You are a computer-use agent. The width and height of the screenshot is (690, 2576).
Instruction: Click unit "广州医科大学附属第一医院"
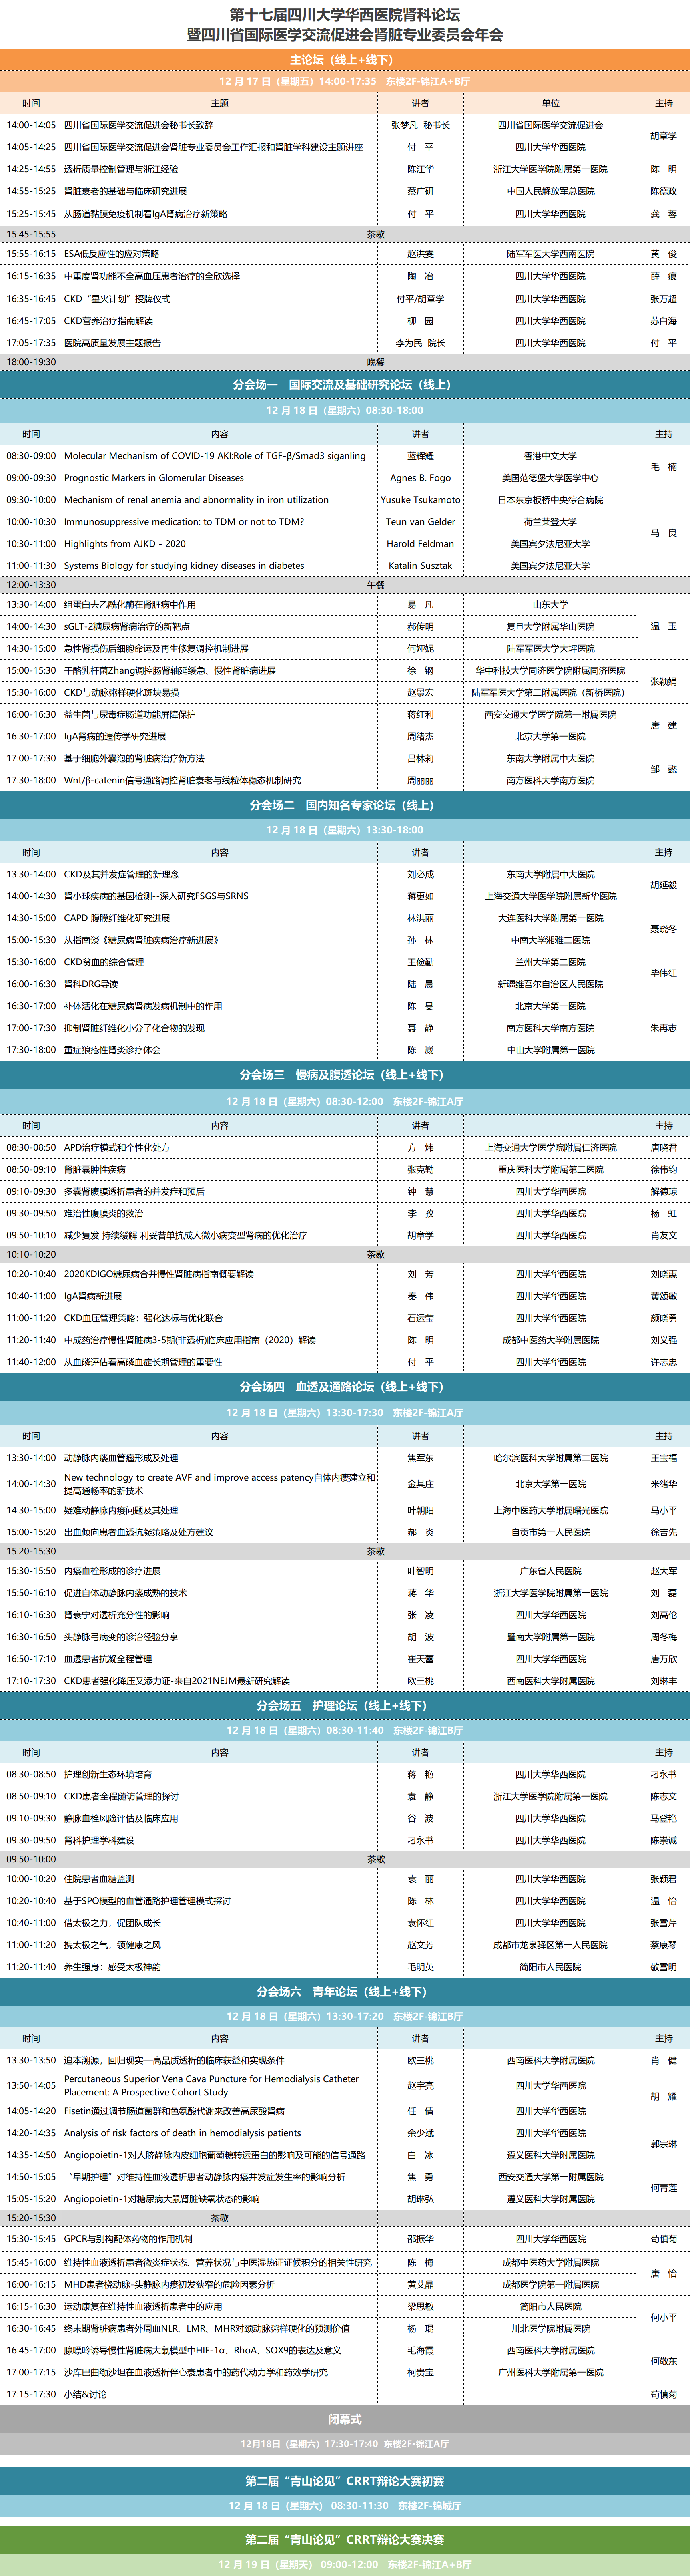pos(551,2372)
